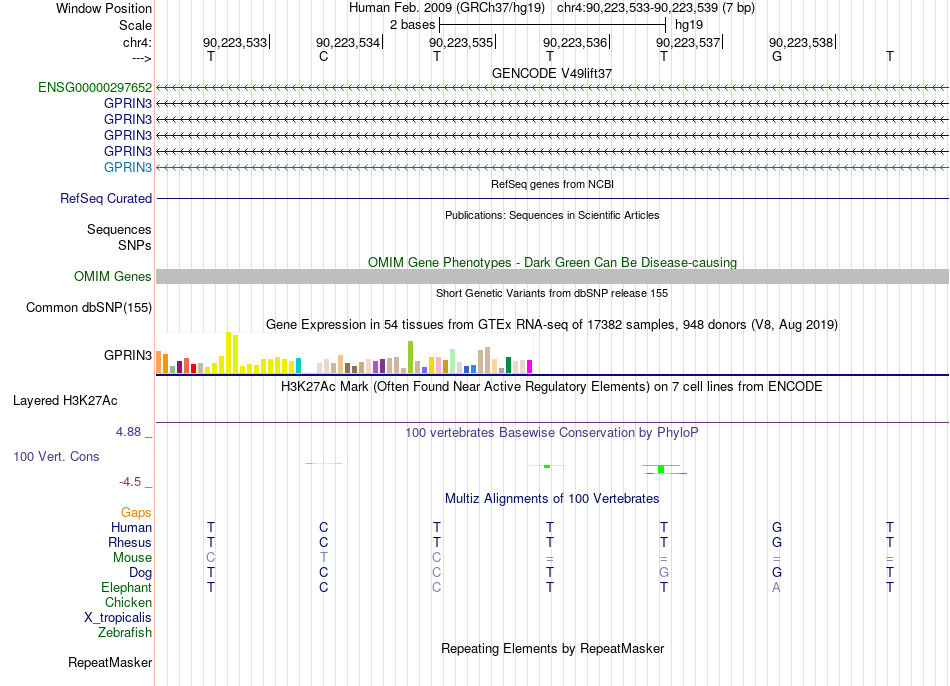Select the OMIM Genes track label
950x686 pixels.
(113, 276)
